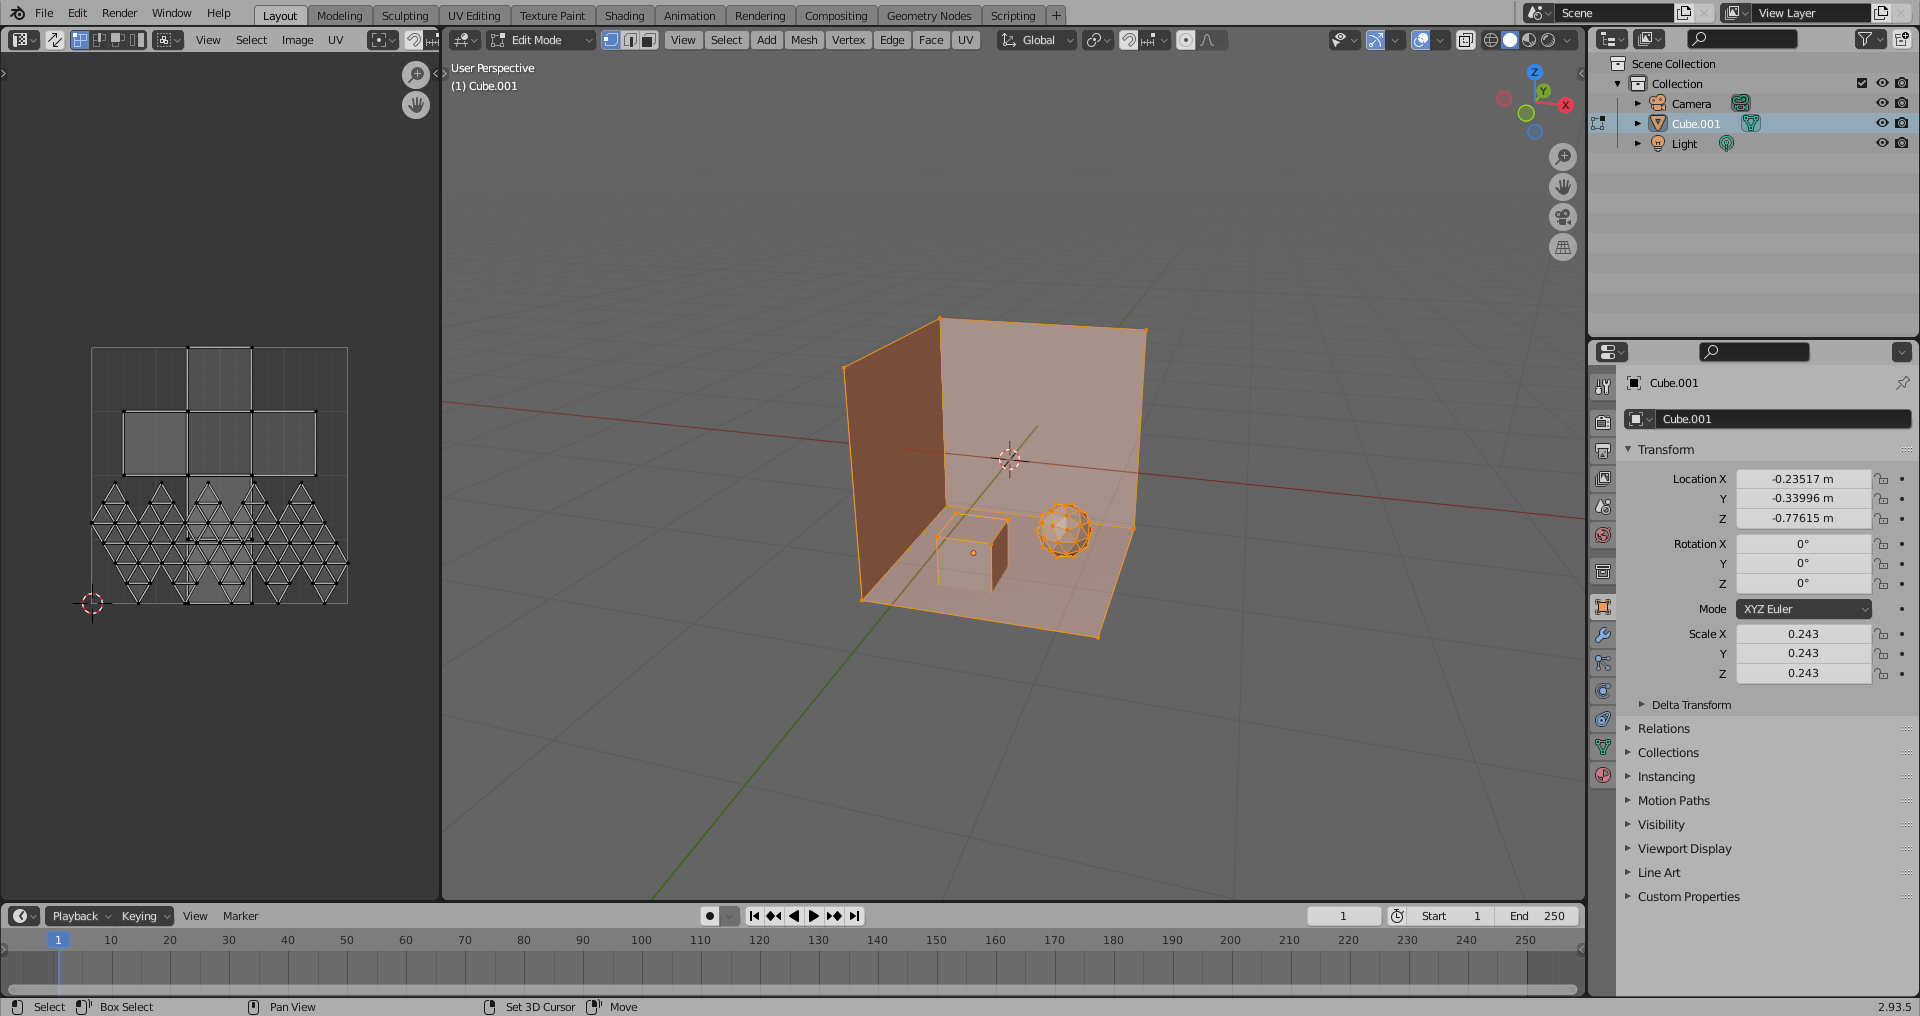The width and height of the screenshot is (1920, 1016).
Task: Click 3D viewport zoom magnifier icon
Action: pyautogui.click(x=1563, y=157)
